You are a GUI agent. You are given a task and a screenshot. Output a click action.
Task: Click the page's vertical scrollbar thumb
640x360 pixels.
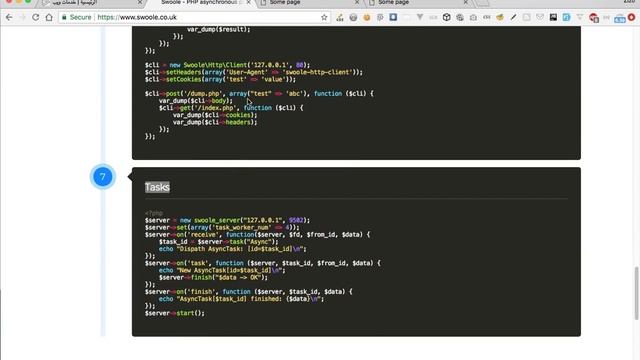[x=636, y=293]
